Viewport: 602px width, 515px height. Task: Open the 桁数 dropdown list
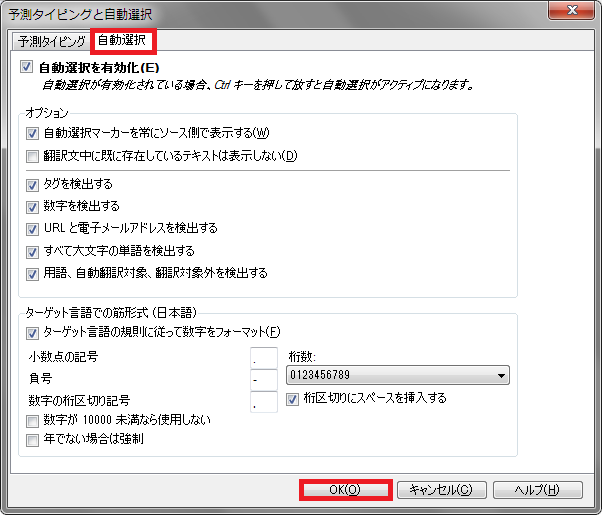397,376
